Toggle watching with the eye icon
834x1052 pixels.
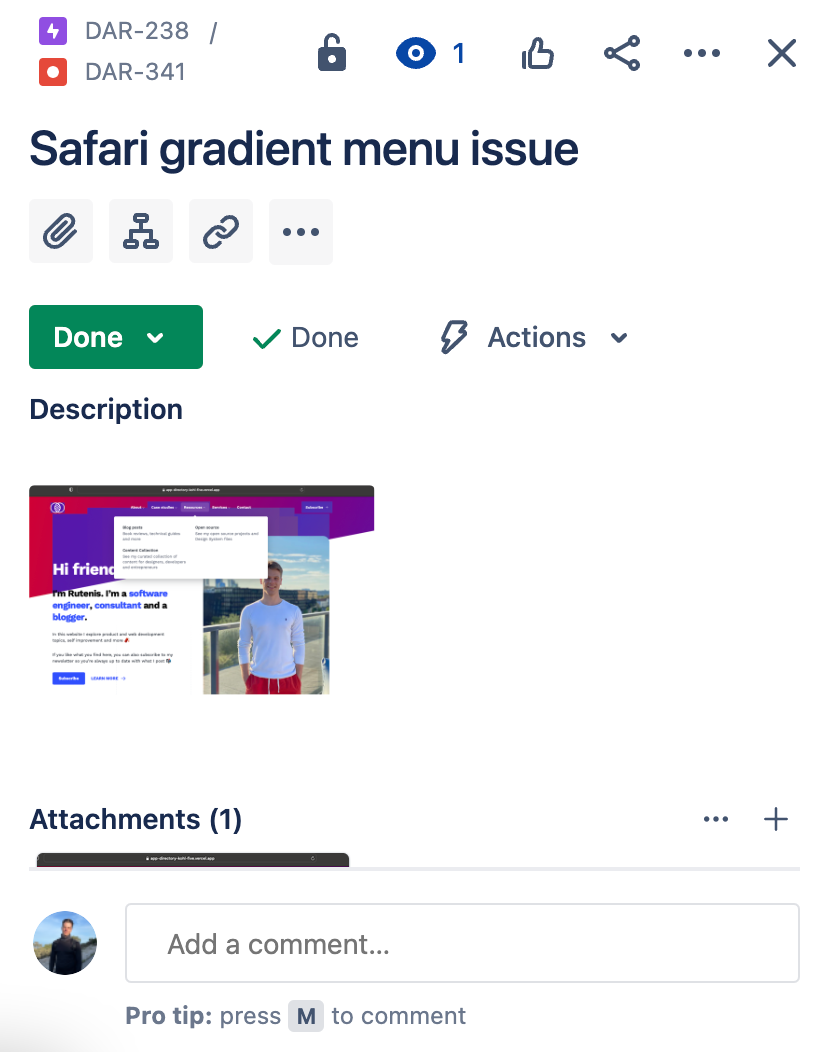[x=418, y=53]
